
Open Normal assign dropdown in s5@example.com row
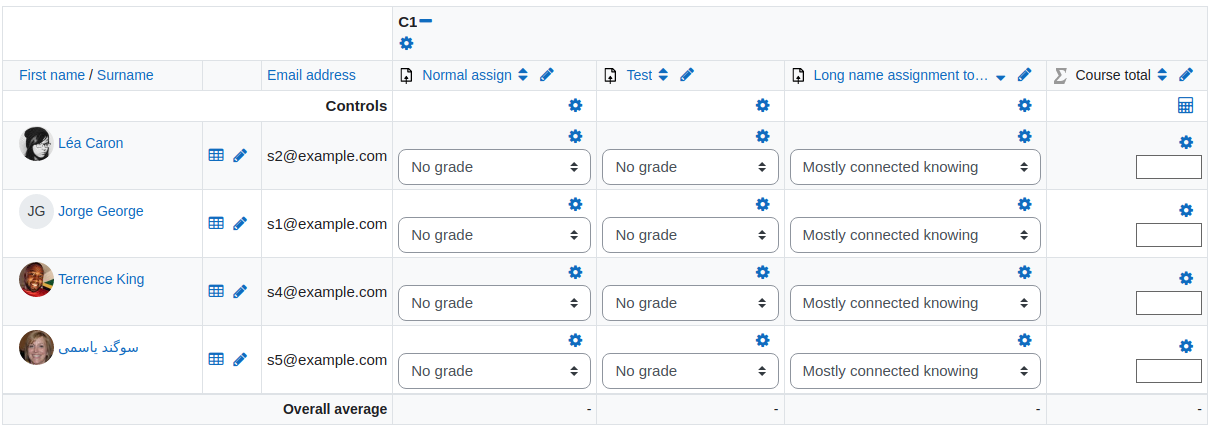[494, 371]
